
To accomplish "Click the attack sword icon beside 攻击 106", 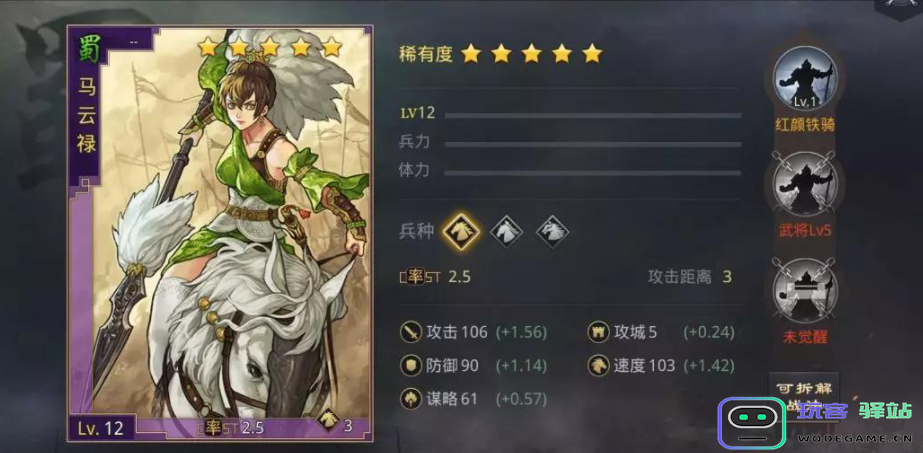I will 410,332.
